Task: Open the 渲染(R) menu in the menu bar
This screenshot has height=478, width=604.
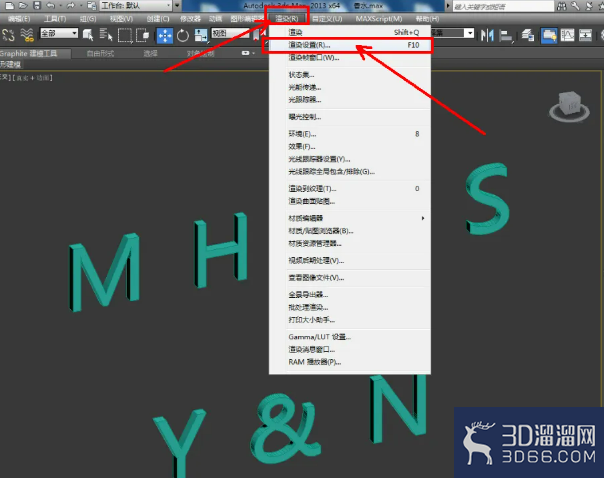Action: [287, 18]
